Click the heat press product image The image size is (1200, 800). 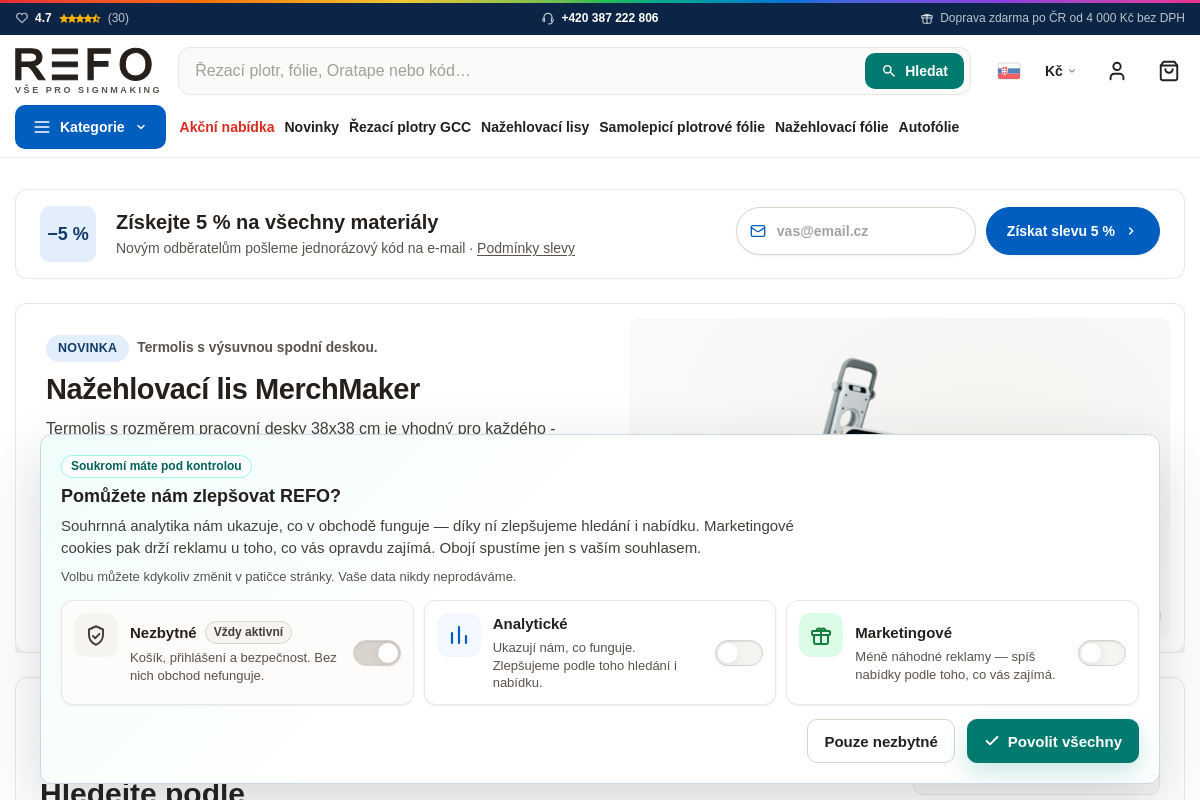(899, 376)
